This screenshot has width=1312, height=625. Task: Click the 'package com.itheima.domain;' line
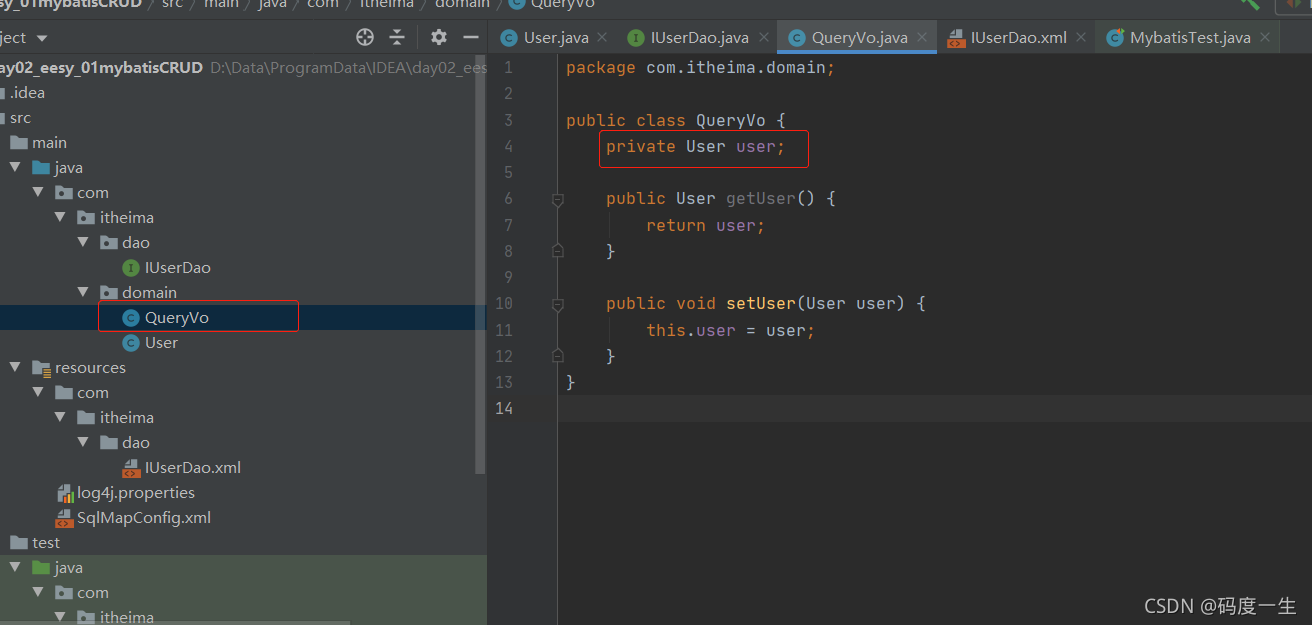pyautogui.click(x=700, y=68)
